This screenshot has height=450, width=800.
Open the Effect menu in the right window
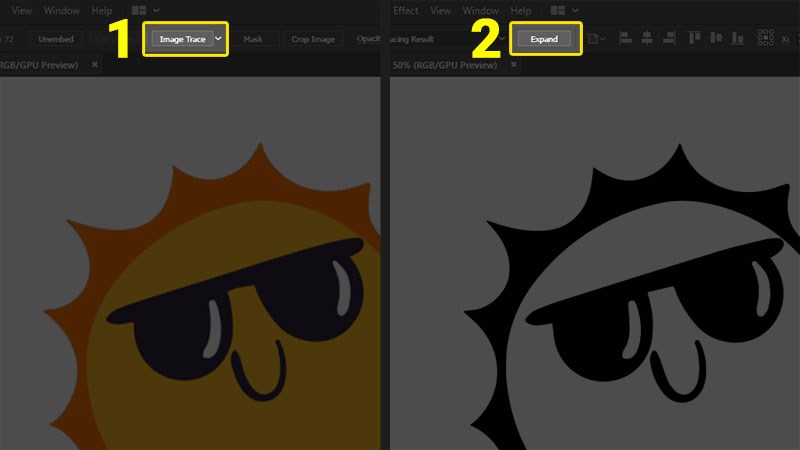pos(406,10)
